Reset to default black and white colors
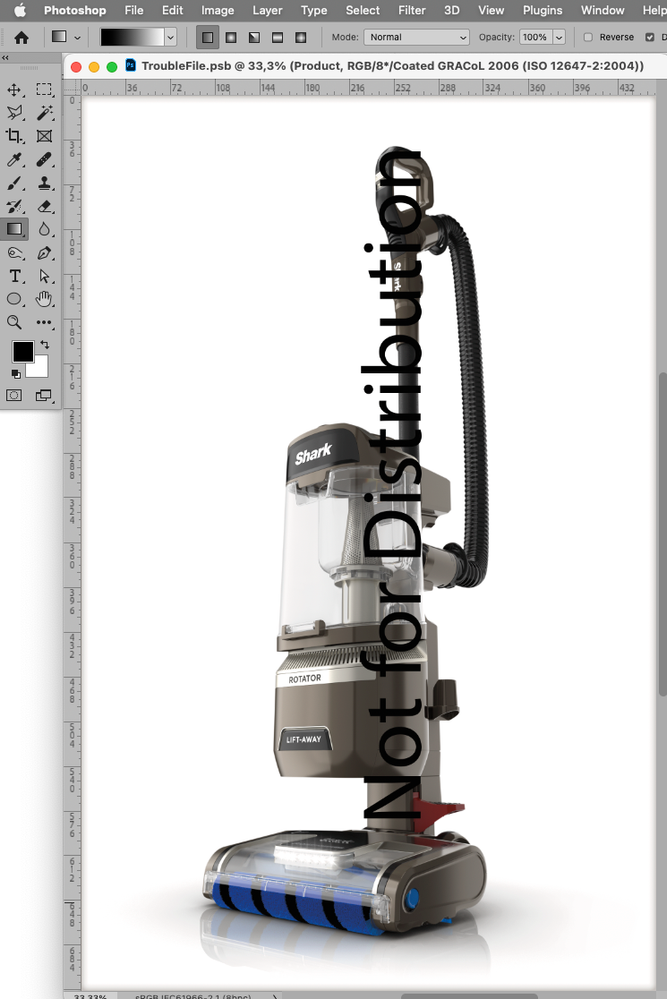667x999 pixels. coord(15,374)
